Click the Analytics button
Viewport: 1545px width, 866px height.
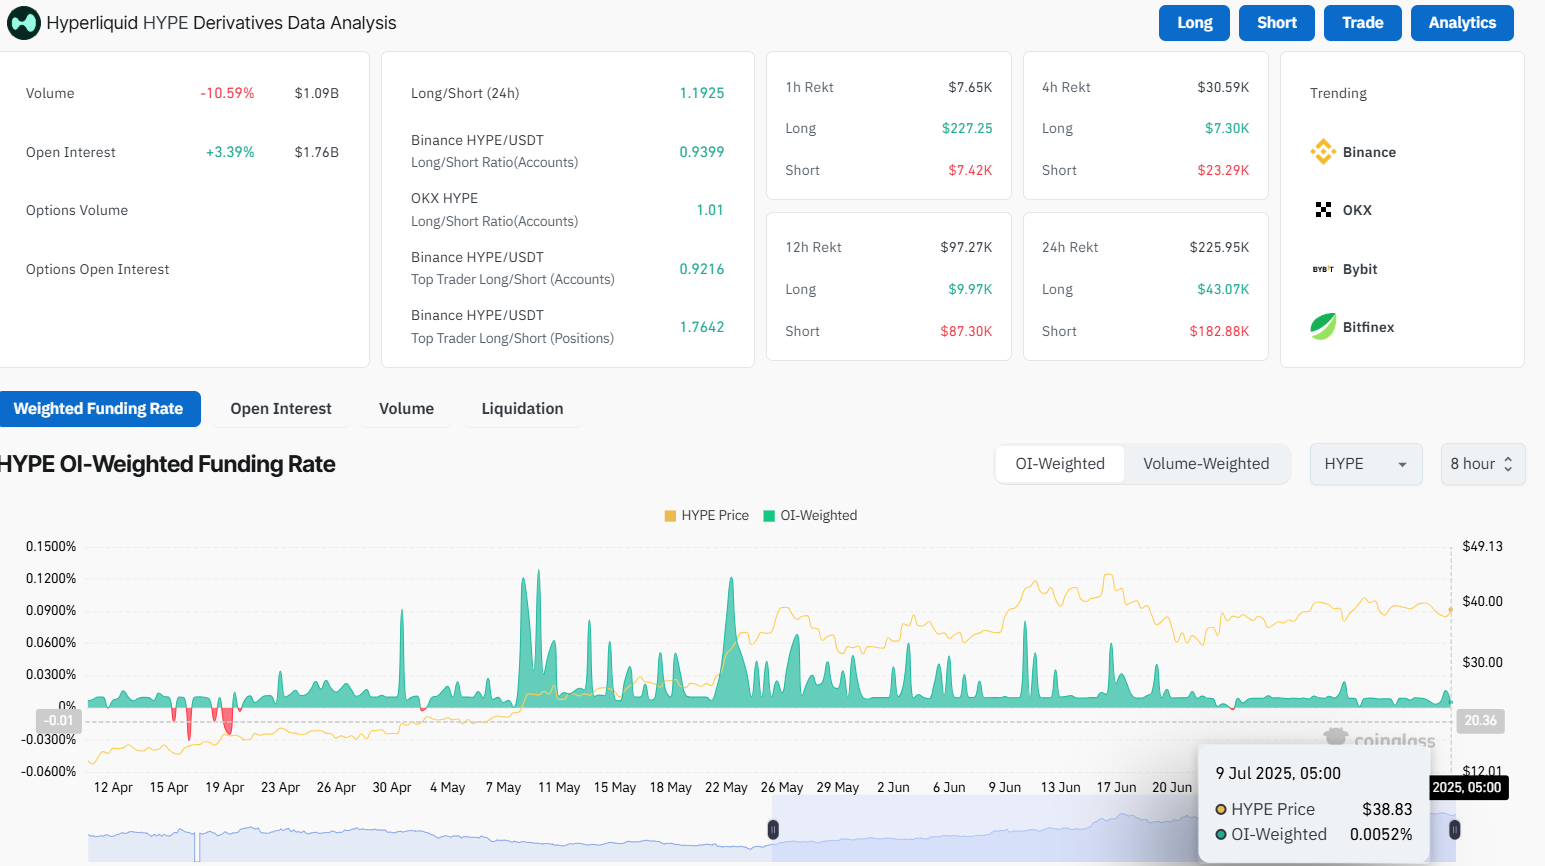pos(1462,23)
